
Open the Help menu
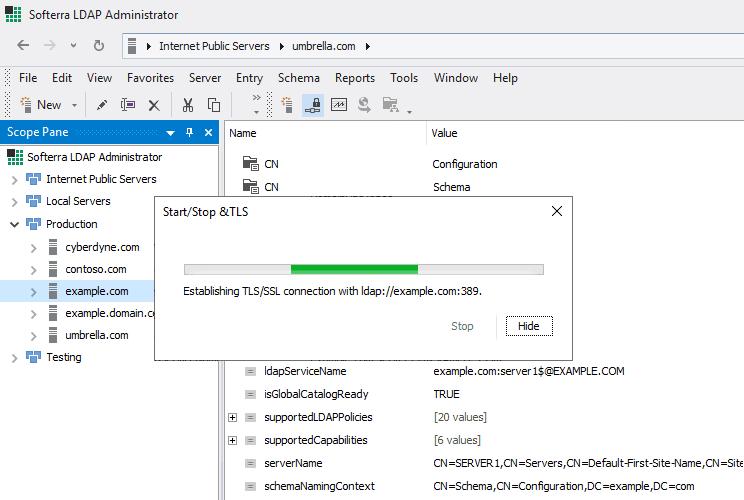coord(505,78)
